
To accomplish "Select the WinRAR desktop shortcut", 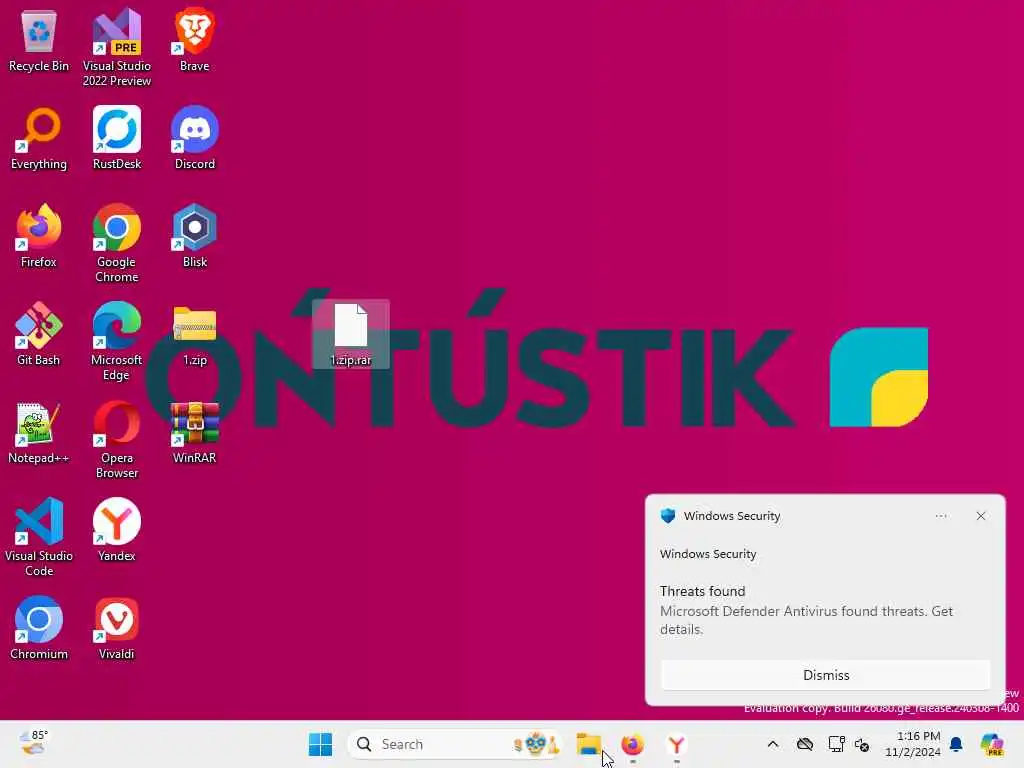I will pyautogui.click(x=195, y=432).
